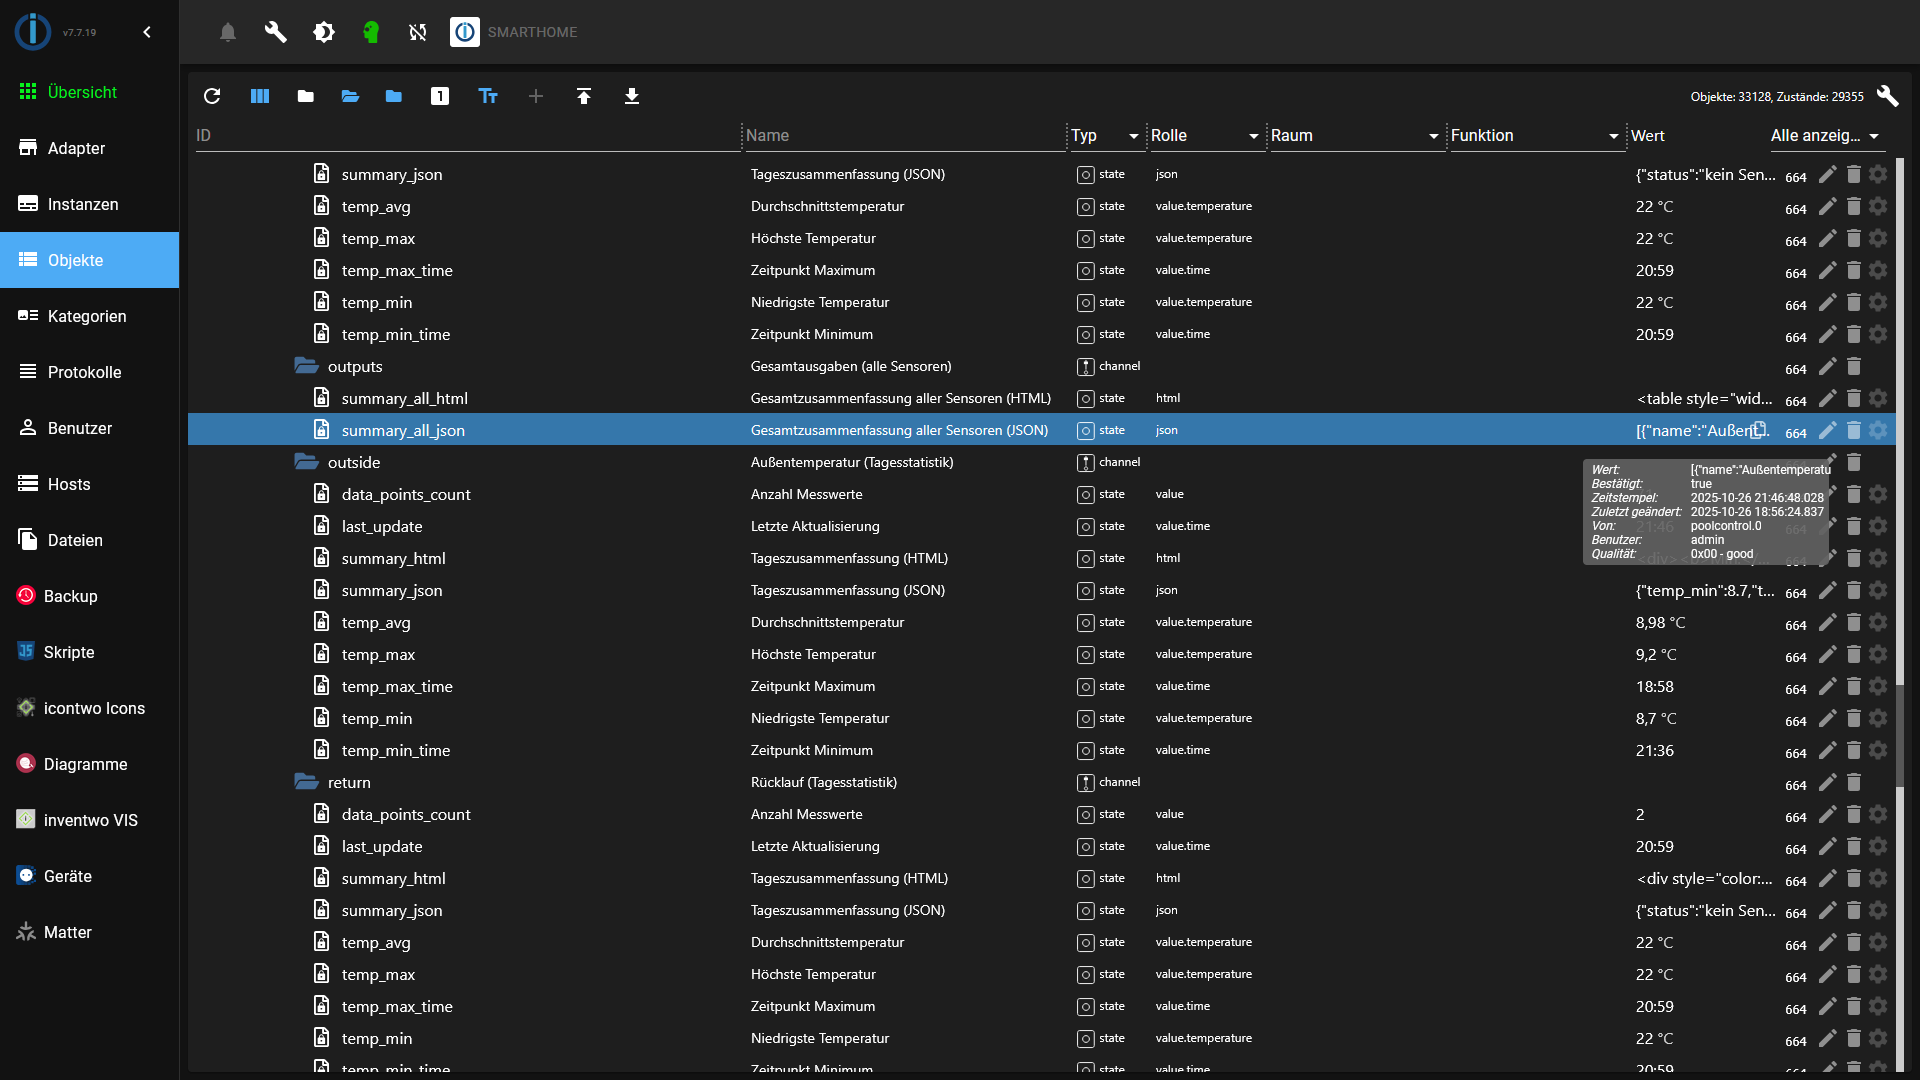The width and height of the screenshot is (1920, 1080).
Task: Toggle text name display icon
Action: [x=488, y=96]
